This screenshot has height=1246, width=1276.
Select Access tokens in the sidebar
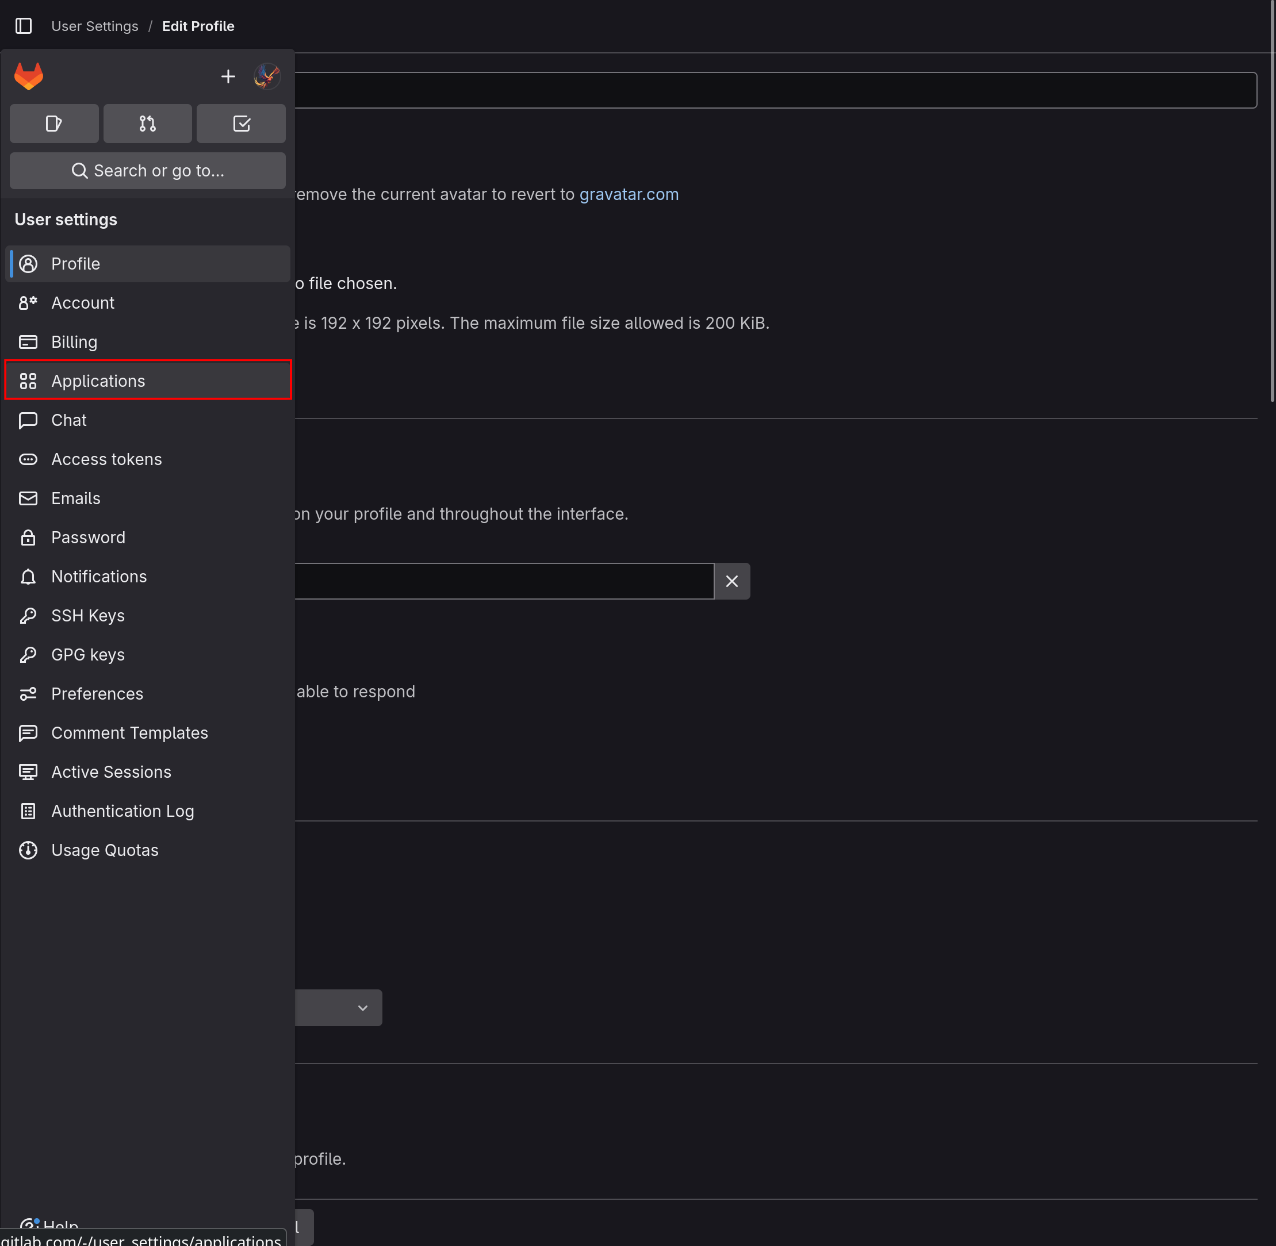106,459
